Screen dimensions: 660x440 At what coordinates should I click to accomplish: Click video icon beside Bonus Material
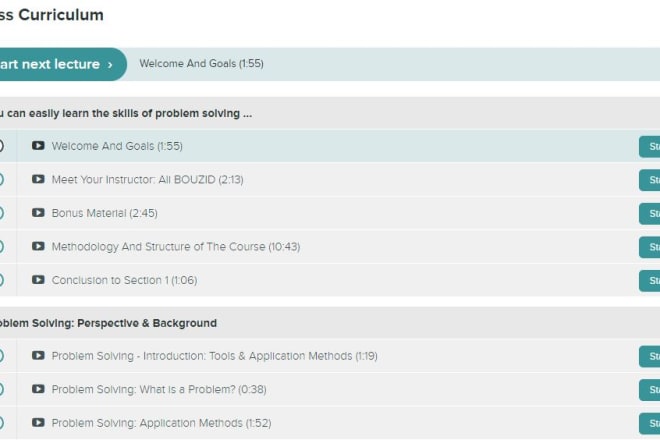pos(38,213)
